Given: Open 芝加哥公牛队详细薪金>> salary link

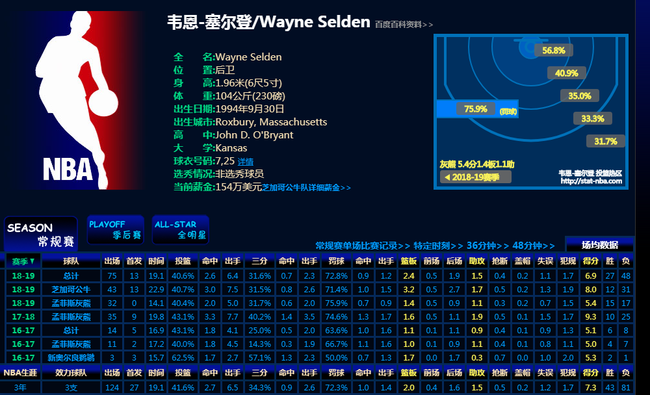Looking at the screenshot, I should click(306, 188).
